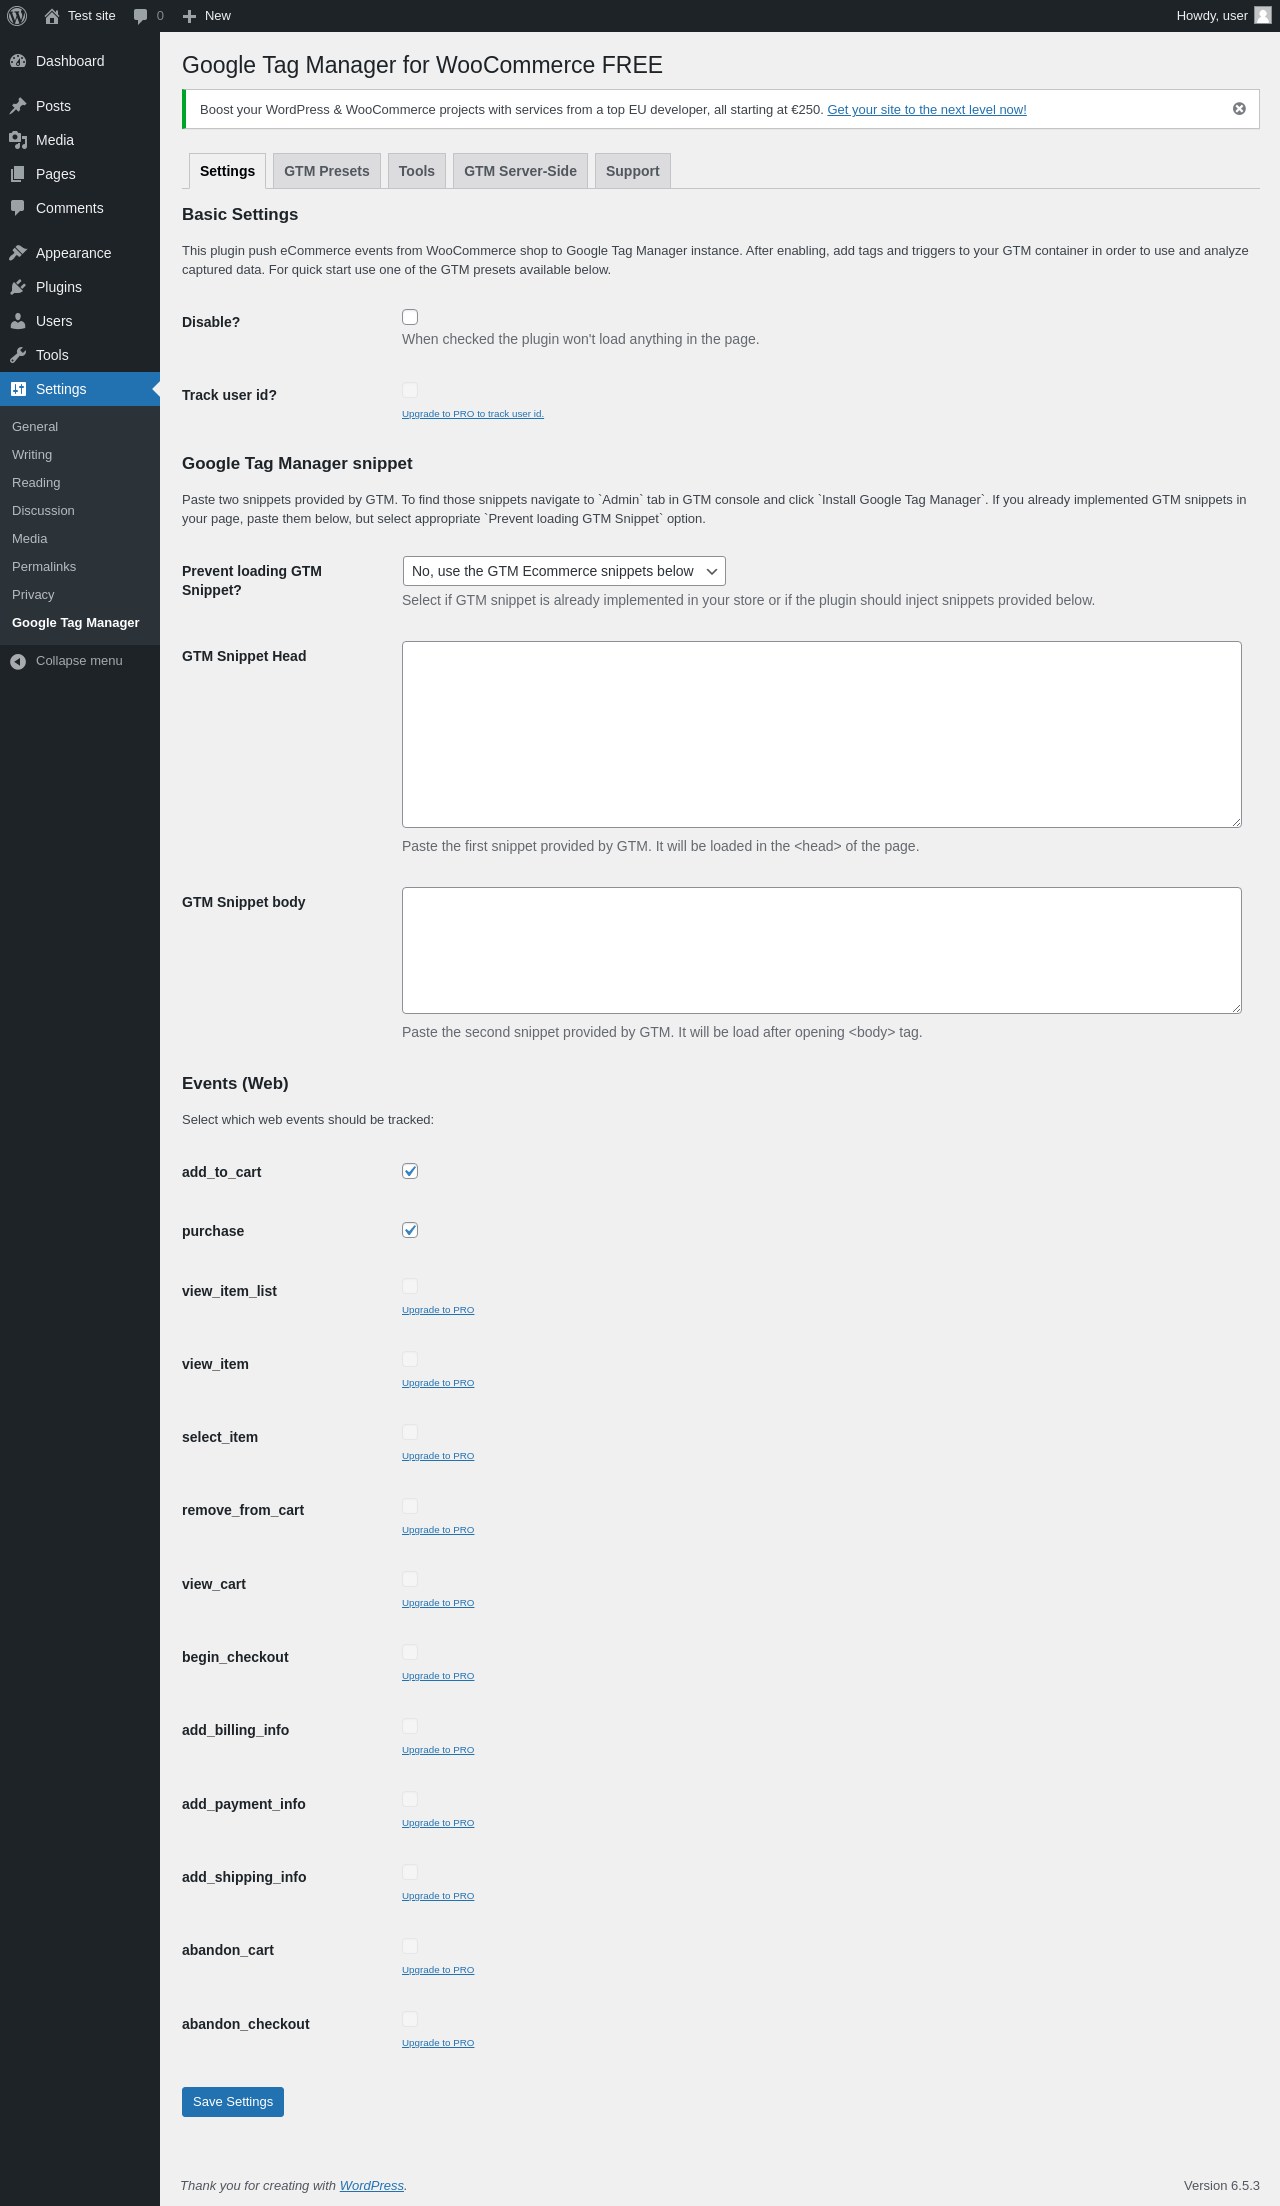Open Discussion settings submenu
This screenshot has width=1280, height=2206.
click(x=43, y=510)
